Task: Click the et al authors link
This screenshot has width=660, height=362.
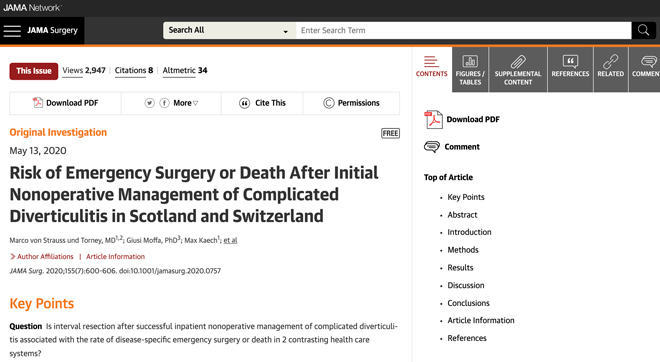Action: click(230, 240)
